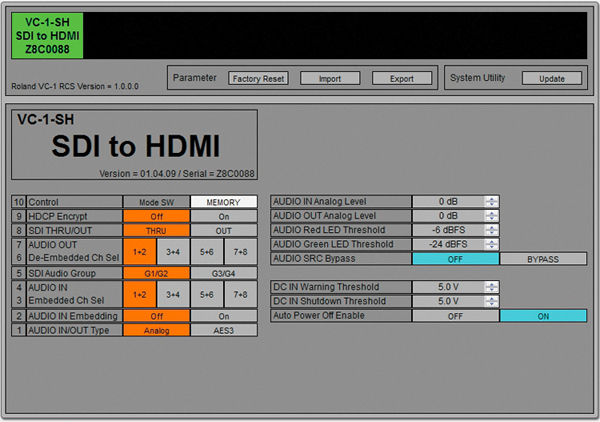Click the Auto Power Off Enable label
The height and width of the screenshot is (422, 600).
pyautogui.click(x=319, y=316)
